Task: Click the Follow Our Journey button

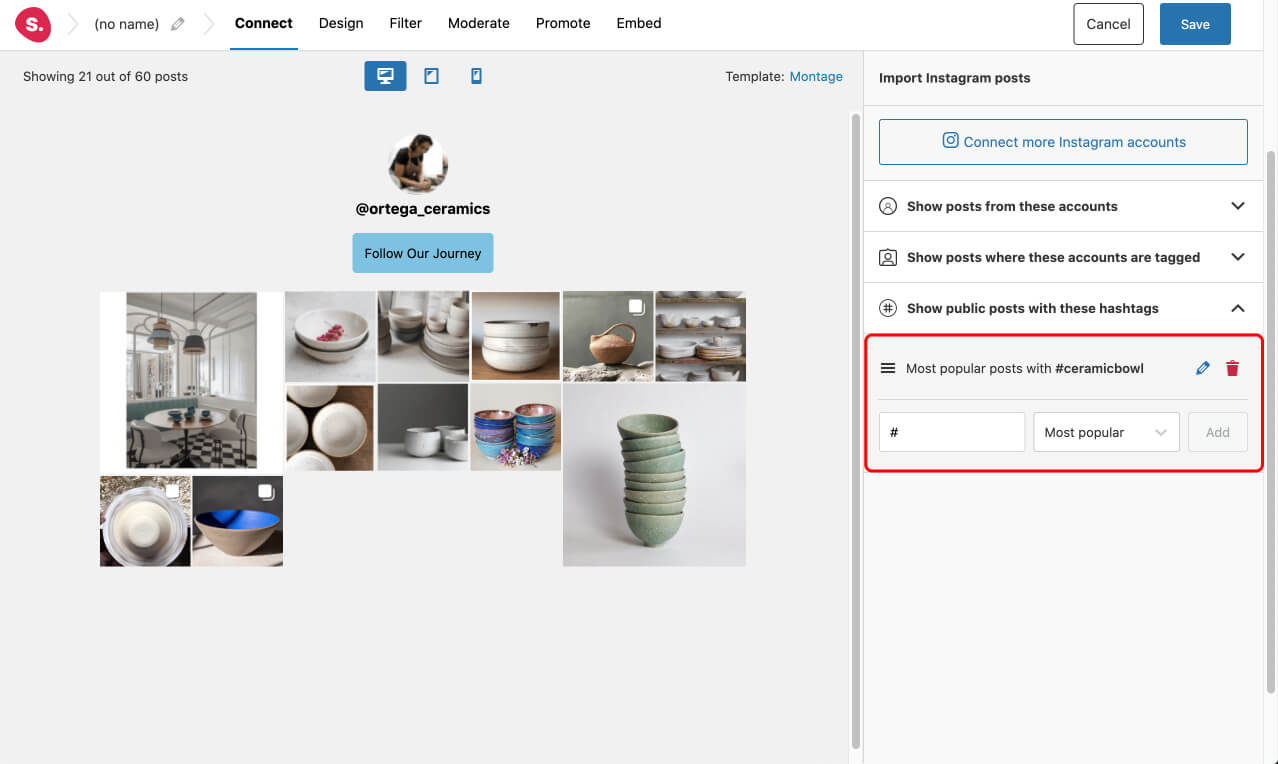Action: click(423, 253)
